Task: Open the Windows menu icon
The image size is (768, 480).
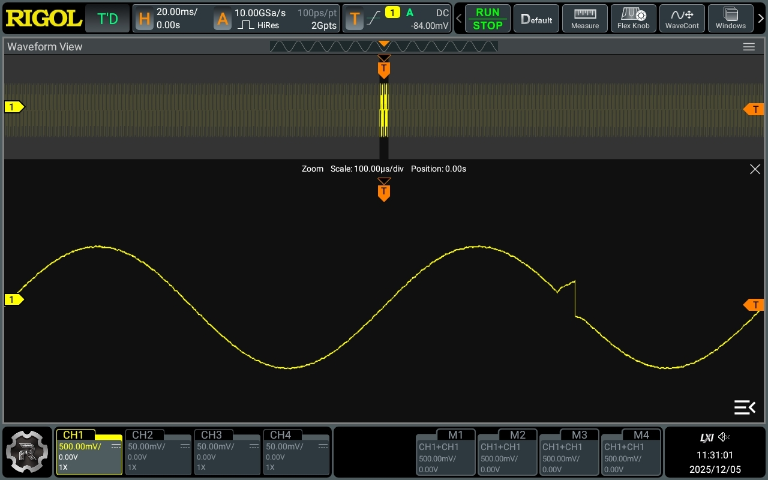Action: [x=731, y=19]
